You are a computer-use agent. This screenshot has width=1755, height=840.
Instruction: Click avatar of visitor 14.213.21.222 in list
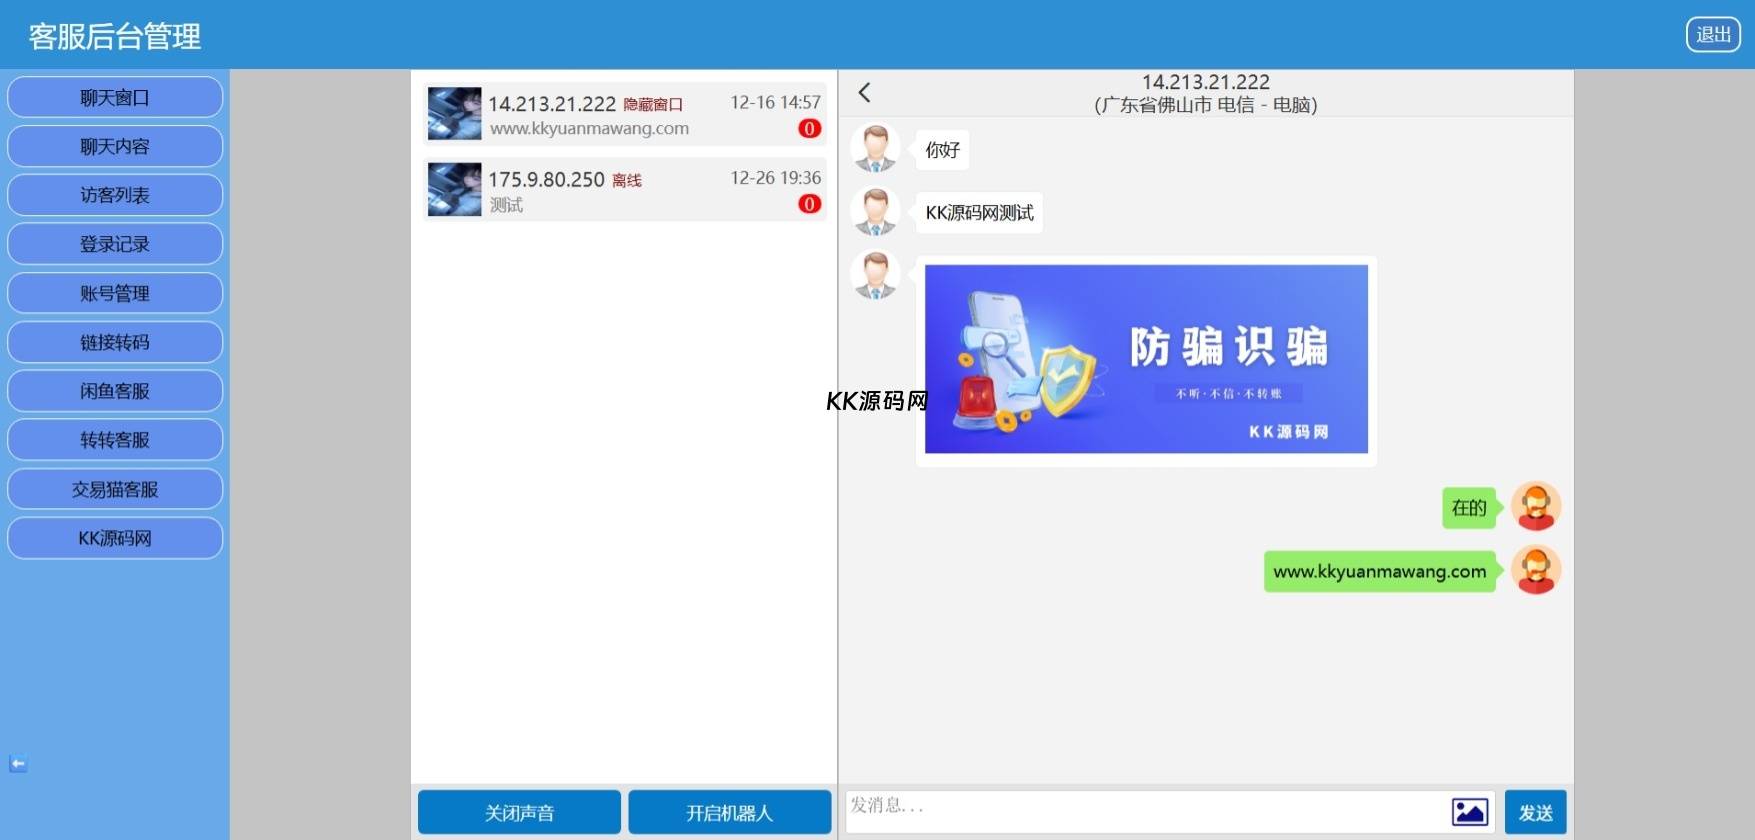[454, 114]
